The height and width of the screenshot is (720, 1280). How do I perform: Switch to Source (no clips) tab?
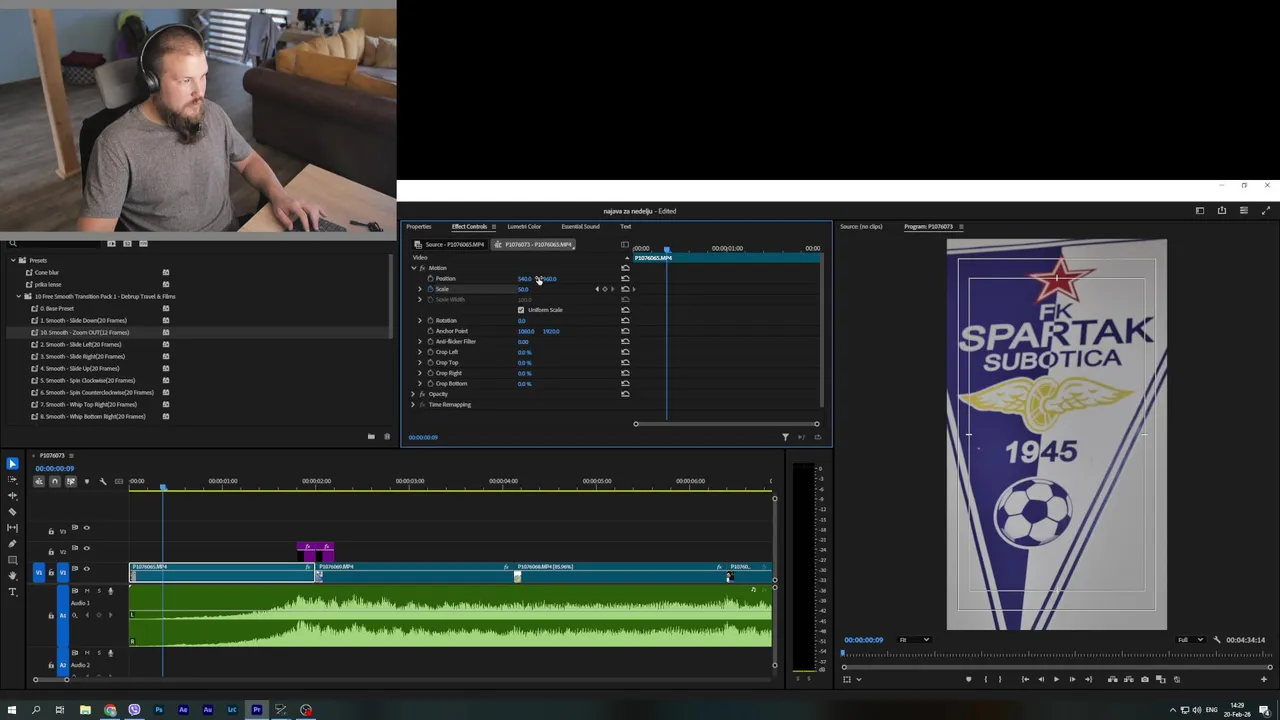(861, 227)
